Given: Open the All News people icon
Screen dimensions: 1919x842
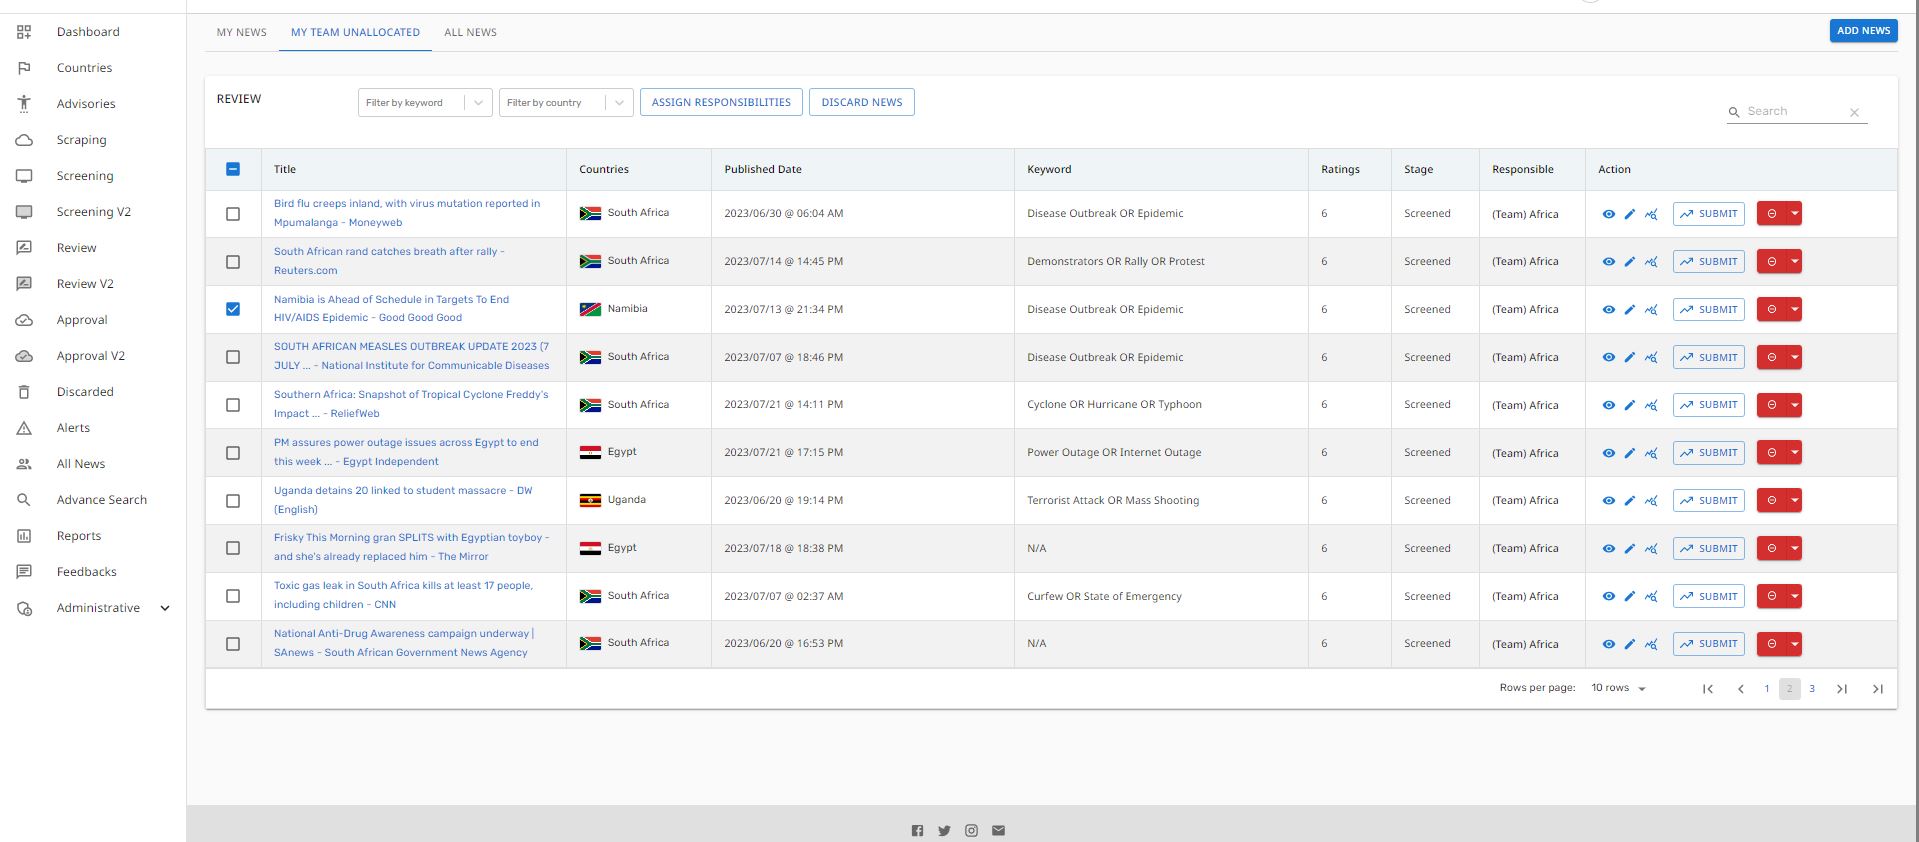Looking at the screenshot, I should pos(24,464).
